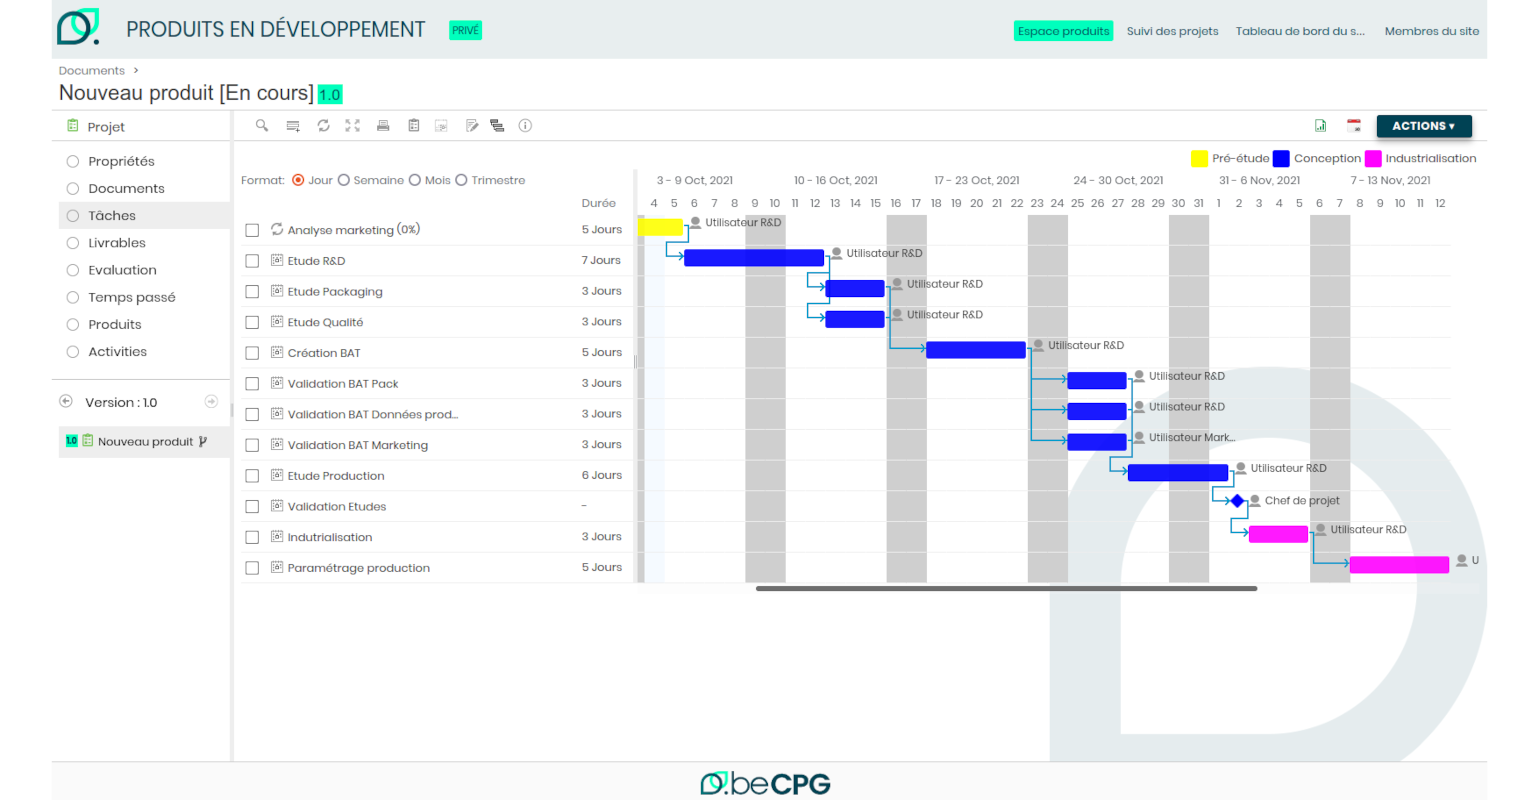
Task: Click the Gantt view icon in toolbar
Action: [497, 126]
